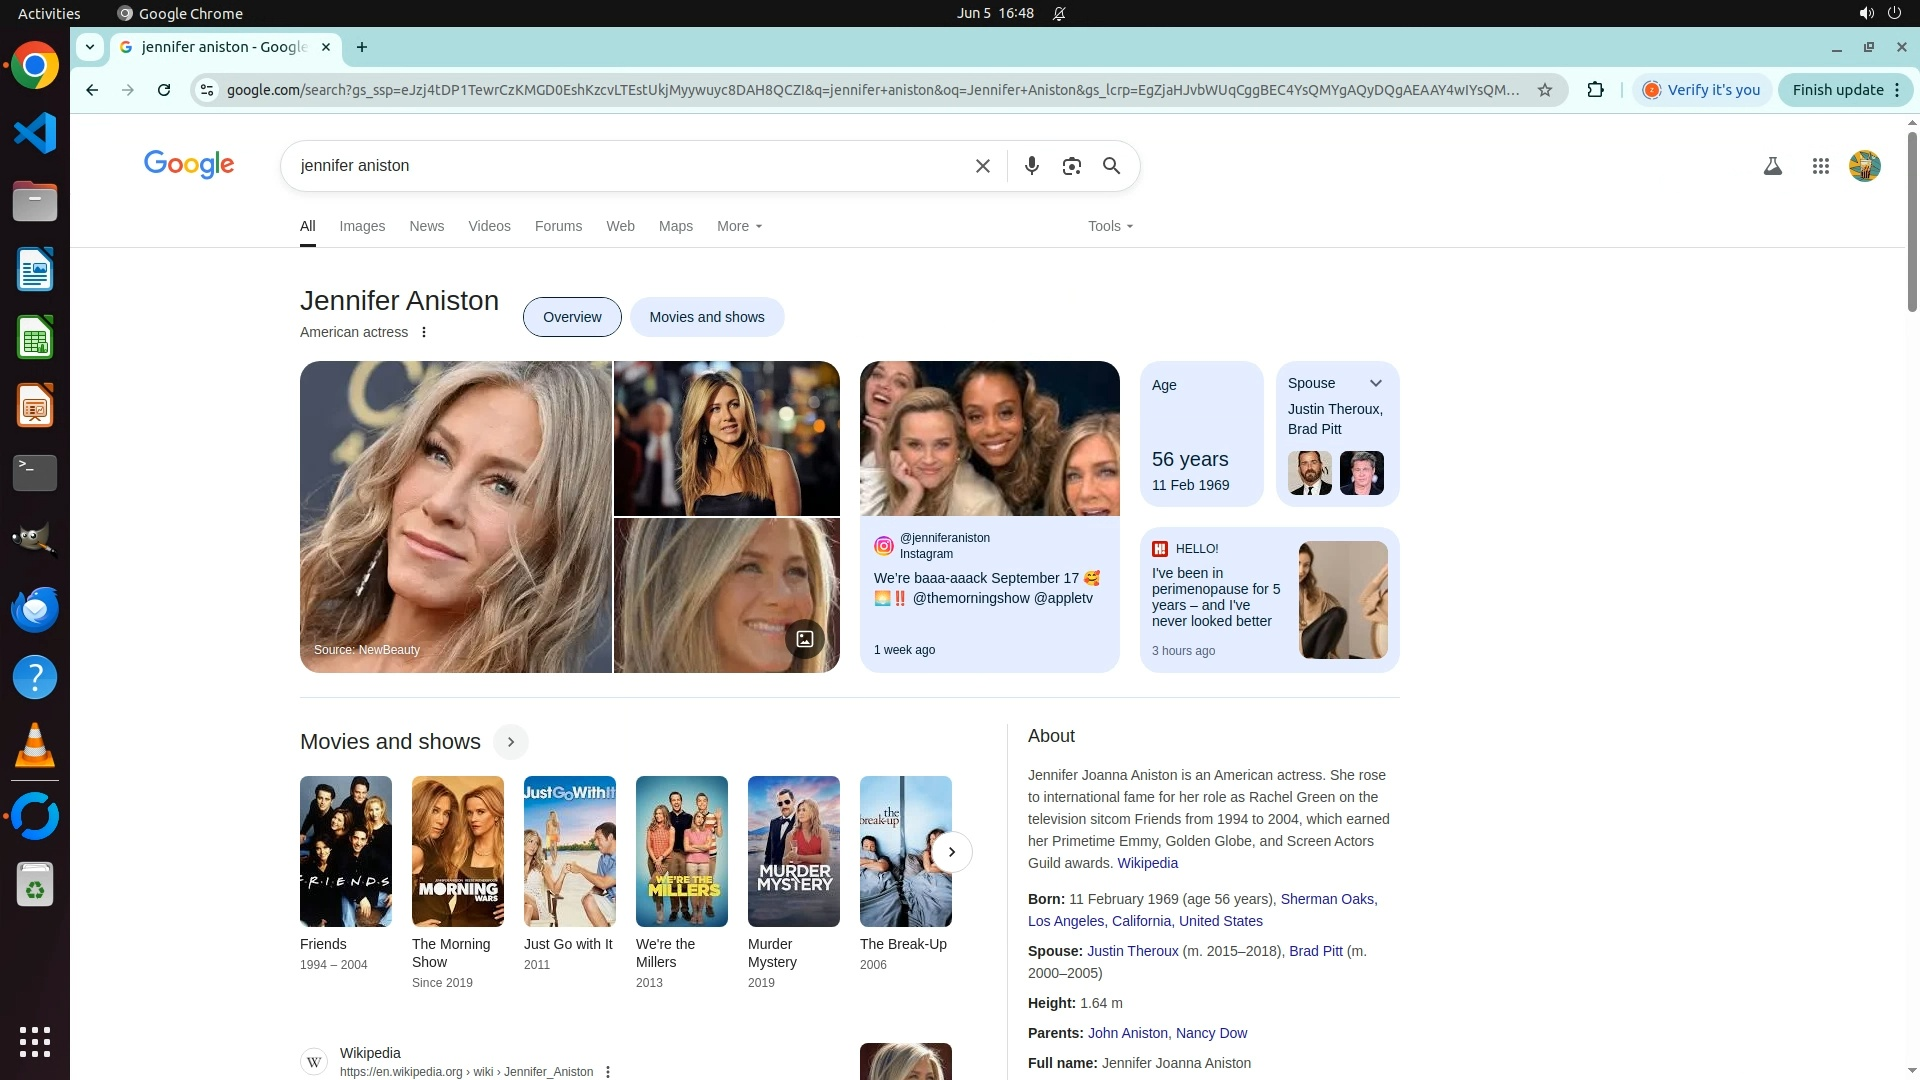Switch to the Images tab
This screenshot has width=1920, height=1080.
(362, 226)
